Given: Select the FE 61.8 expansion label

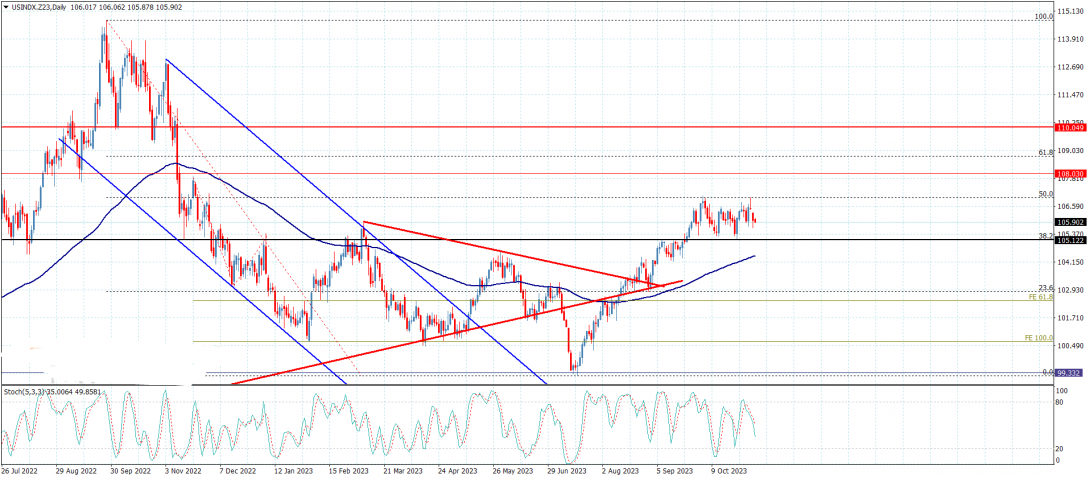Looking at the screenshot, I should click(x=1041, y=297).
